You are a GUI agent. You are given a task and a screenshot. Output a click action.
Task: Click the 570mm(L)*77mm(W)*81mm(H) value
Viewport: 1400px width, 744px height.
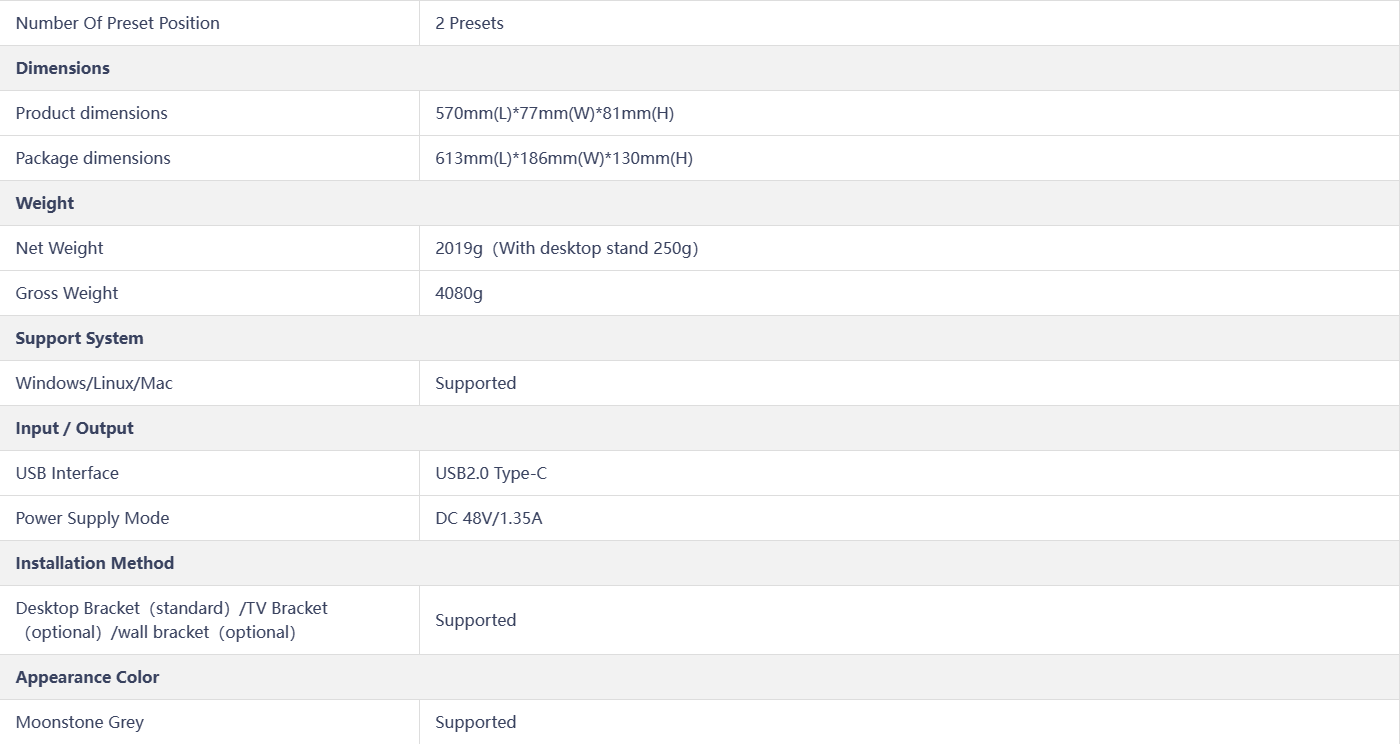(555, 113)
